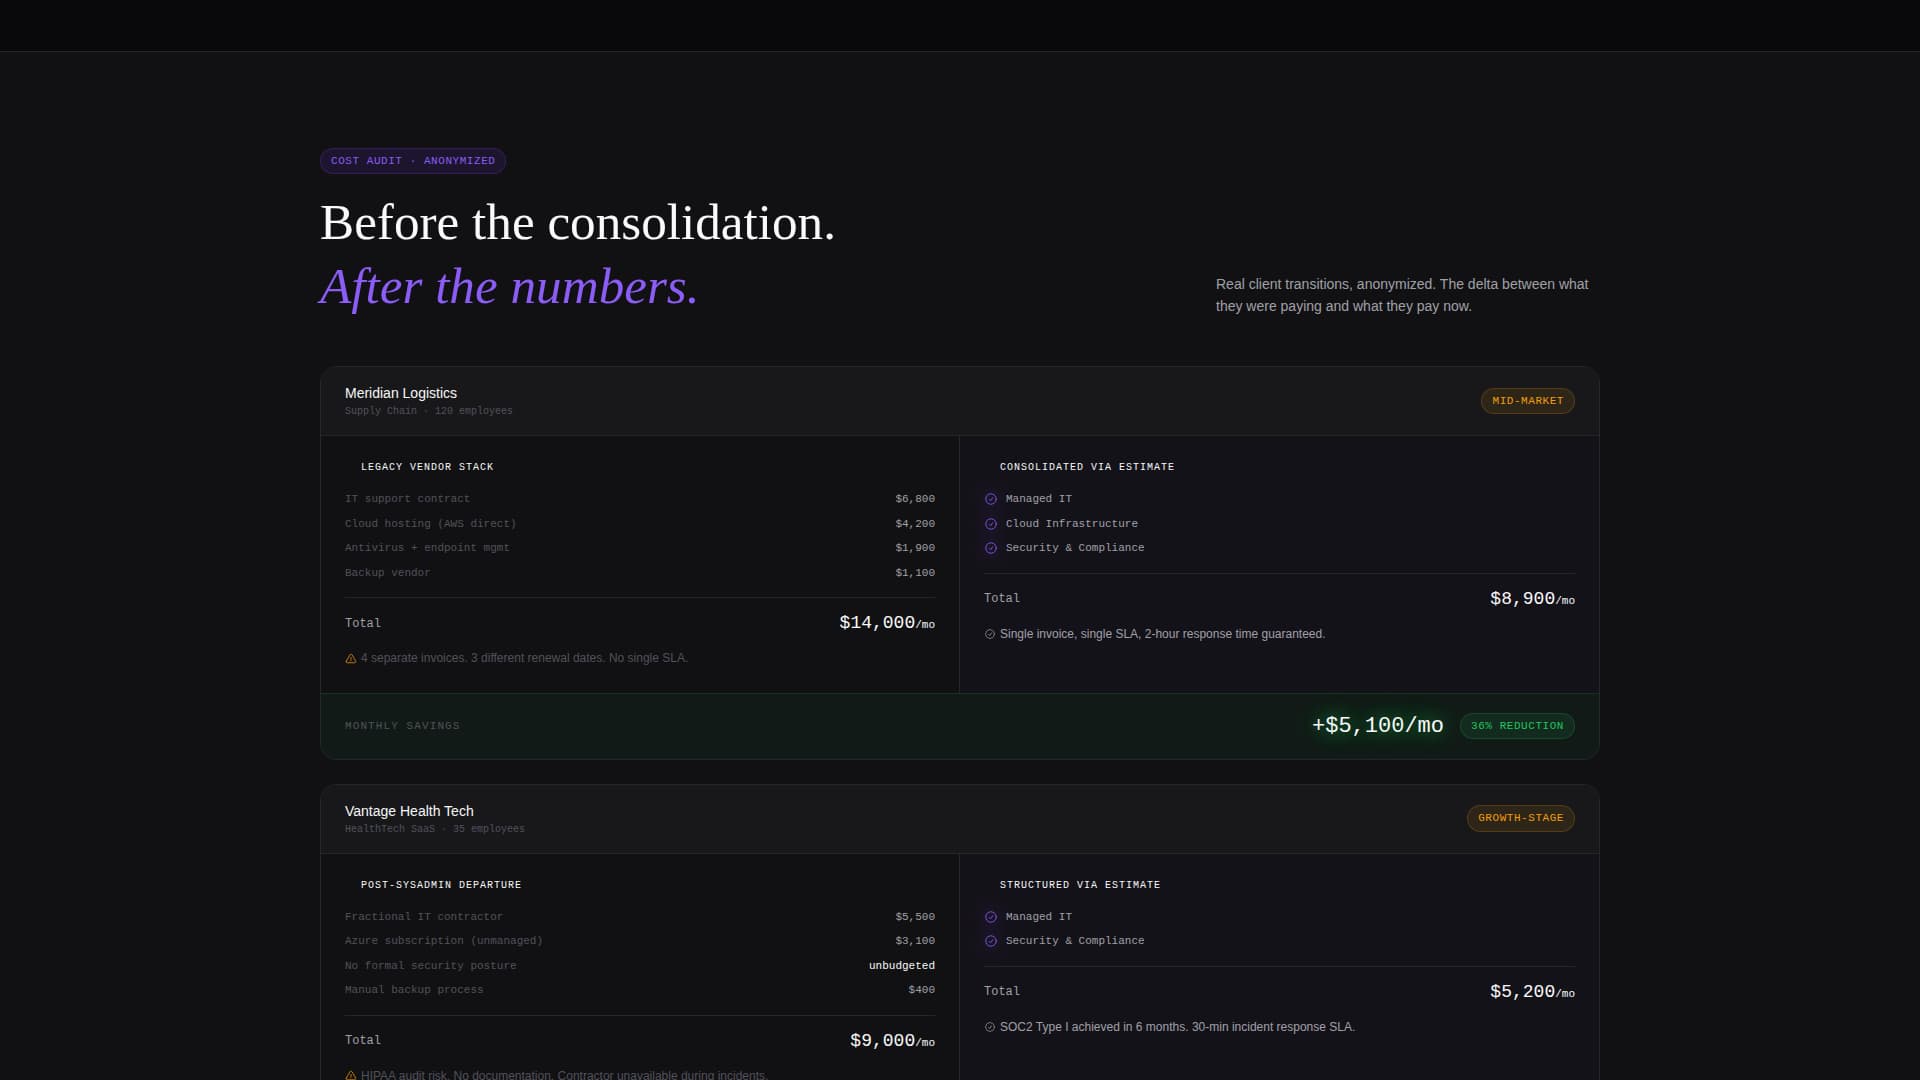
Task: Toggle the 36% REDUCTION pill
Action: (x=1517, y=725)
